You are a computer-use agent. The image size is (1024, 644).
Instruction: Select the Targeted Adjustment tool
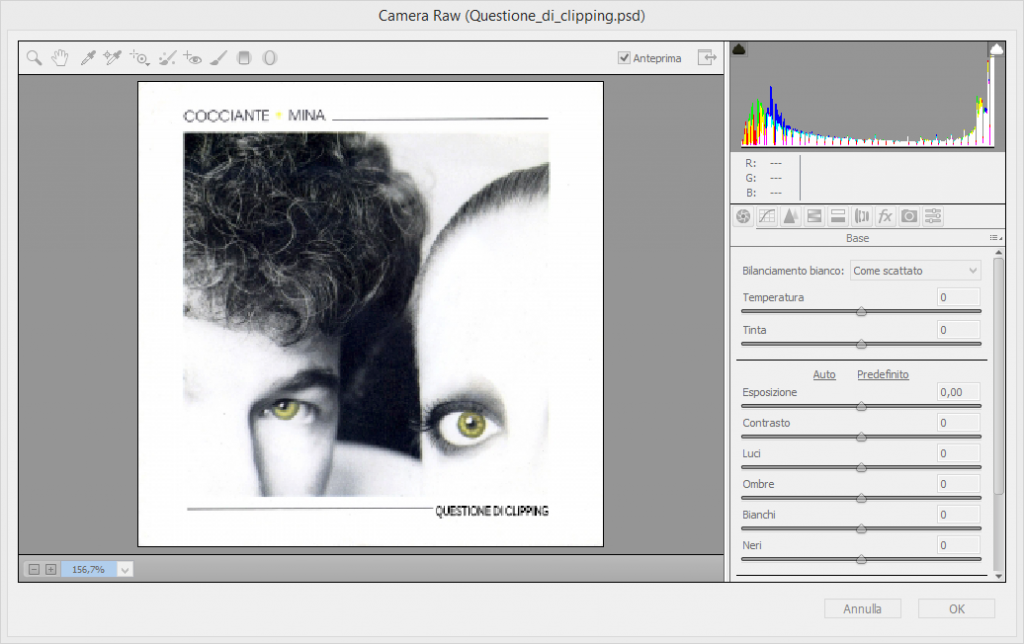pyautogui.click(x=139, y=58)
